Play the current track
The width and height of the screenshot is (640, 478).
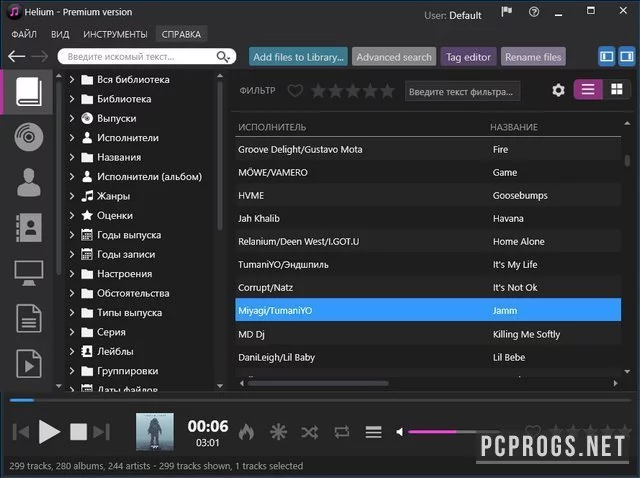(49, 431)
